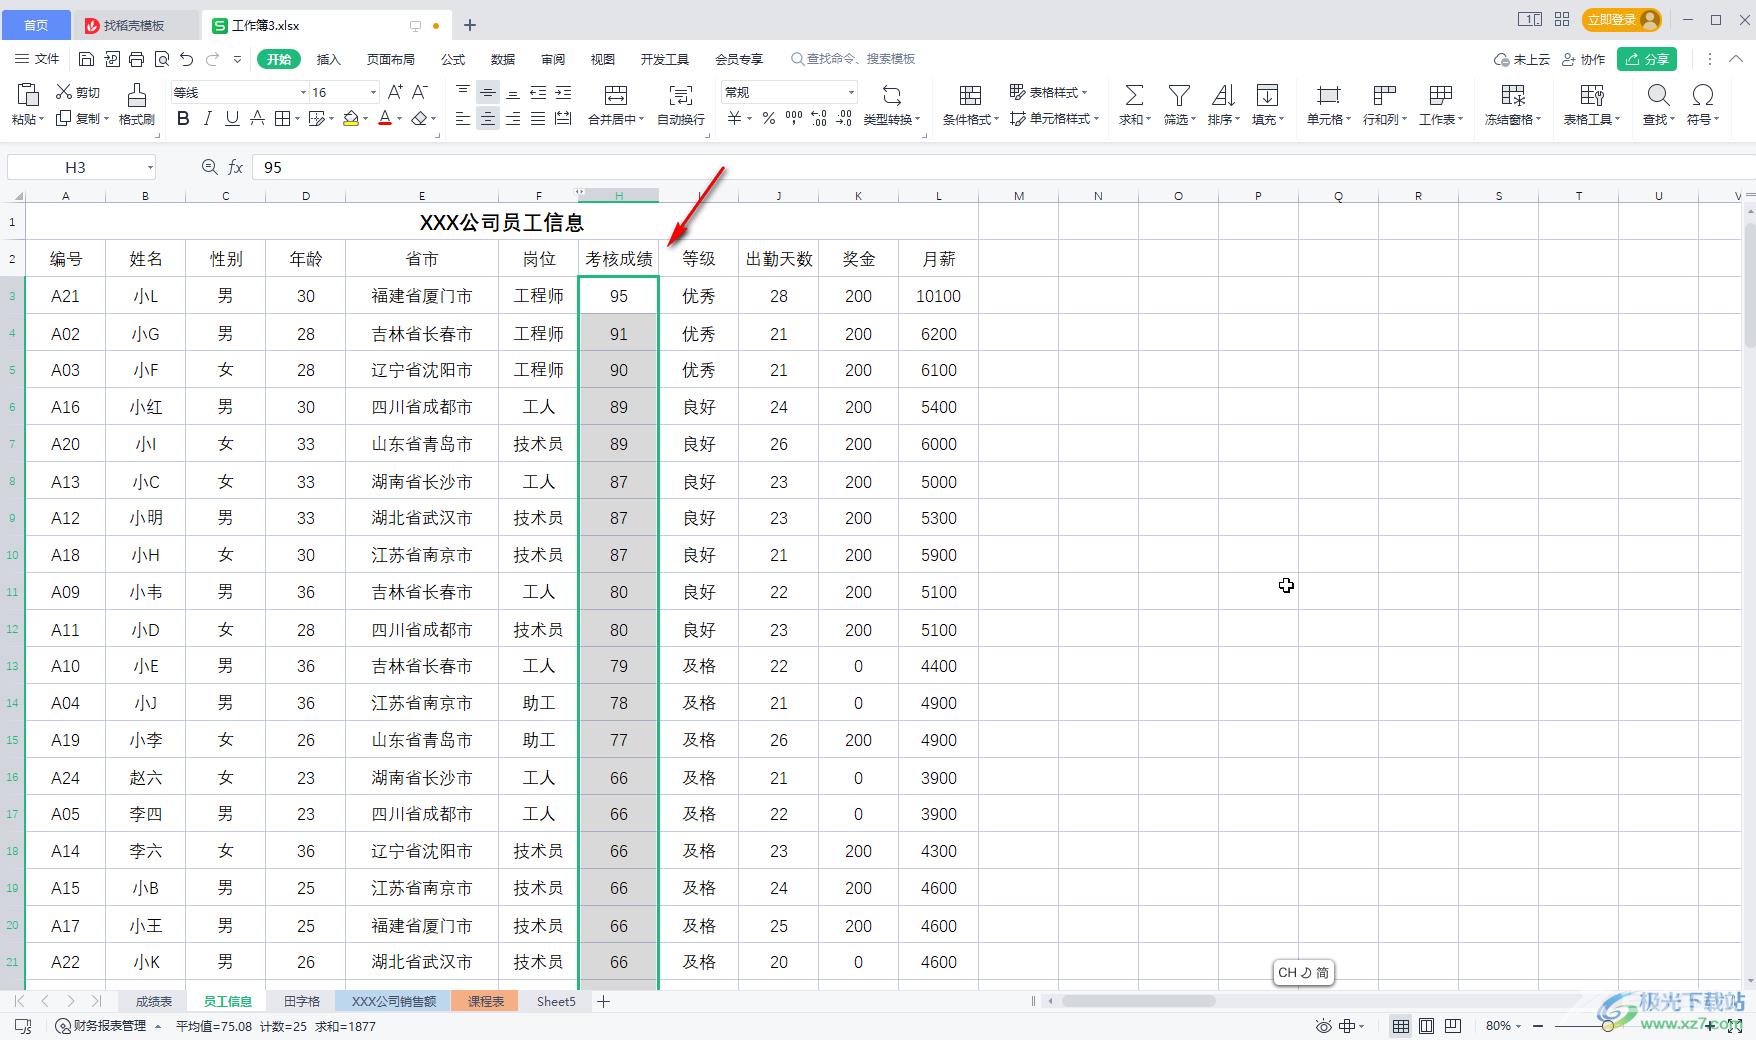This screenshot has width=1756, height=1040.
Task: Open the 数据 (Data) ribbon tab
Action: coord(503,59)
